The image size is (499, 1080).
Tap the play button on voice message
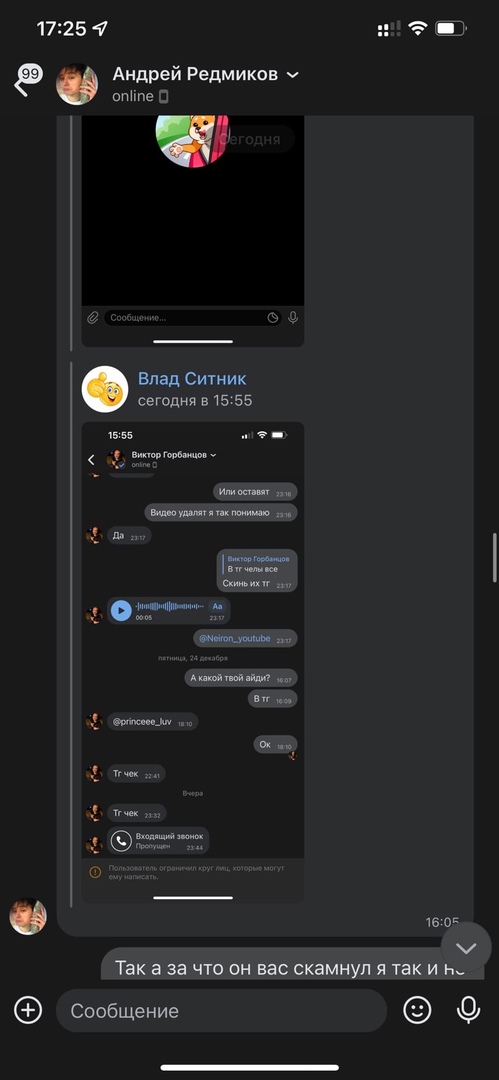(x=121, y=610)
